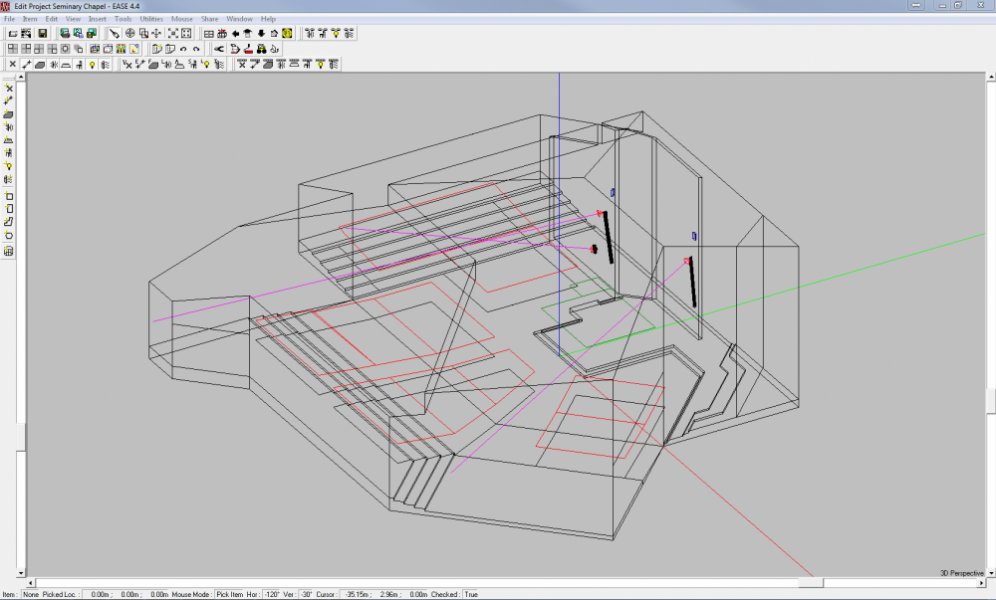Viewport: 996px width, 600px height.
Task: Open the Window menu
Action: point(239,19)
